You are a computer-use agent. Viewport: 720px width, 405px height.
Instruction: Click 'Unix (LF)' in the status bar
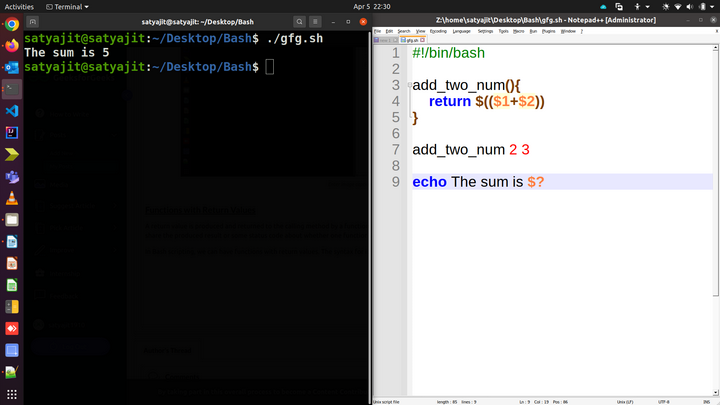coord(625,402)
